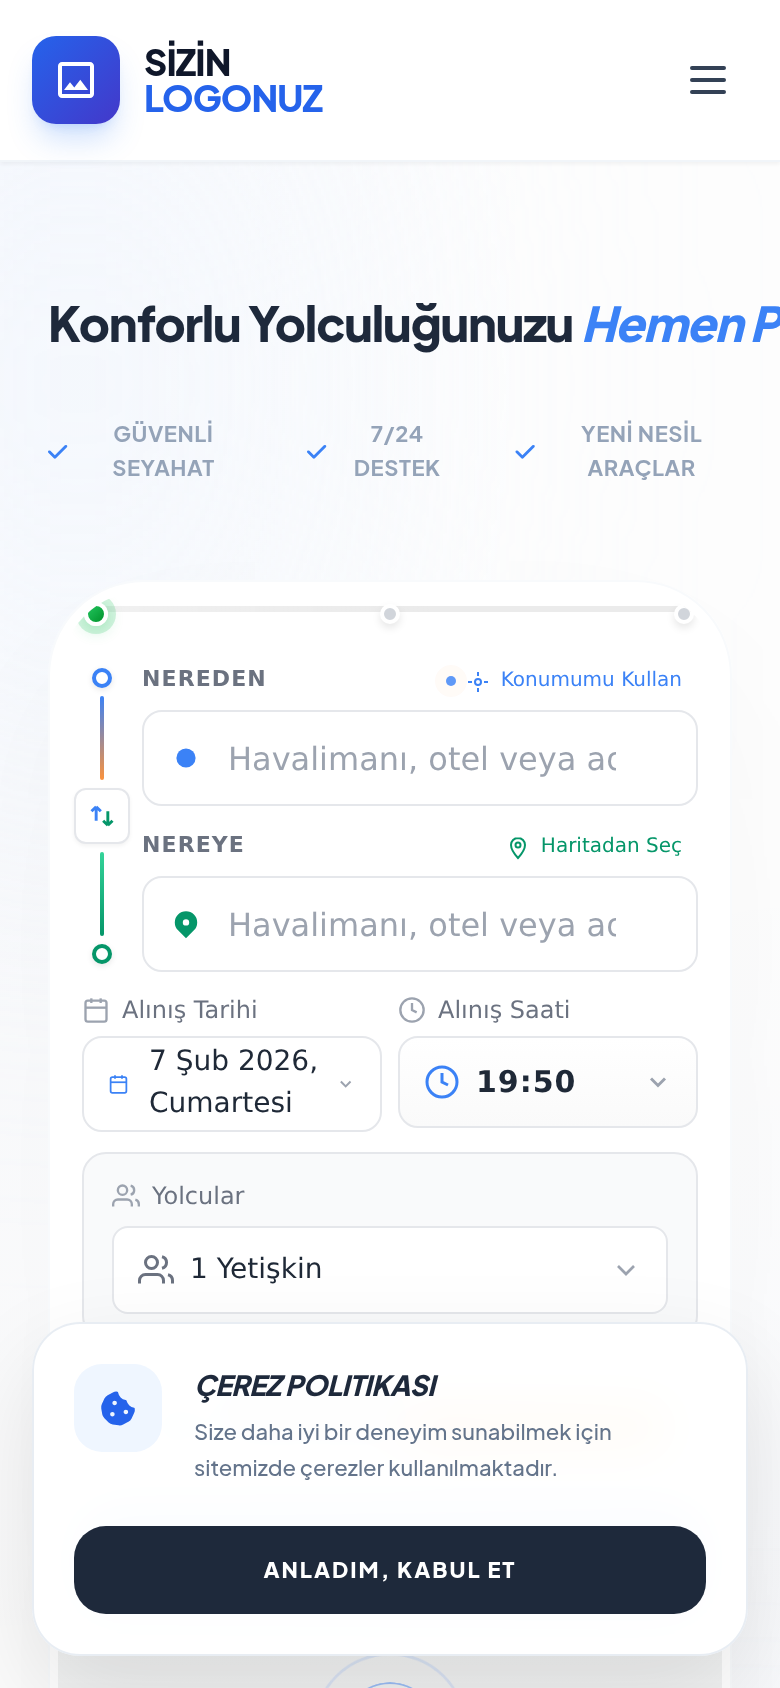780x1688 pixels.
Task: Click the passengers icon in the Yetişkin field
Action: [x=156, y=1270]
